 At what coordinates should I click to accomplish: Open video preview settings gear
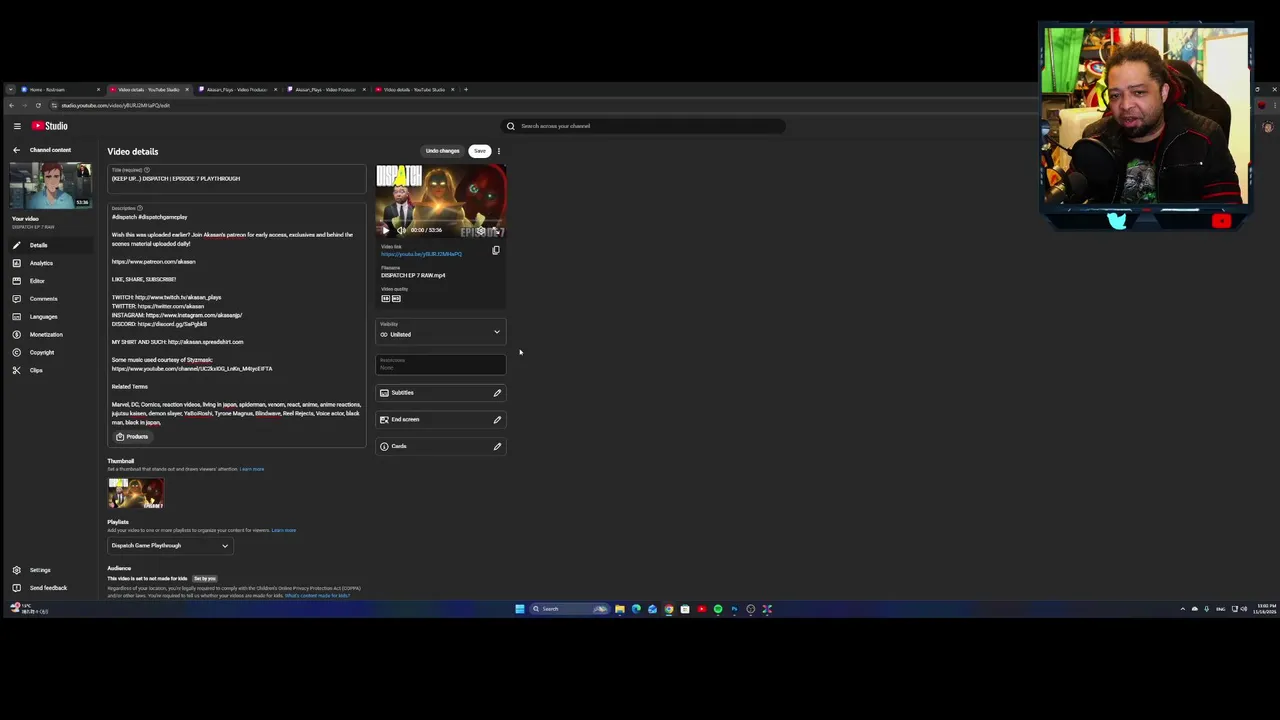coord(480,230)
